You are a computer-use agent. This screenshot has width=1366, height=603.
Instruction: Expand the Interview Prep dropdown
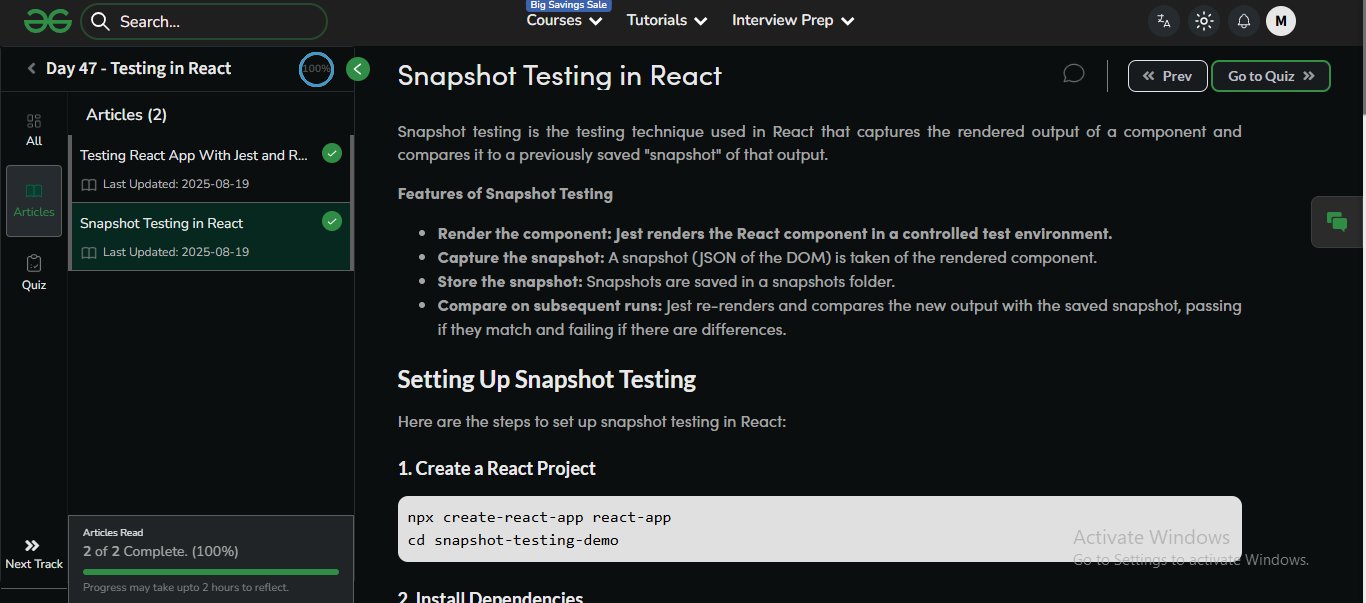(793, 21)
